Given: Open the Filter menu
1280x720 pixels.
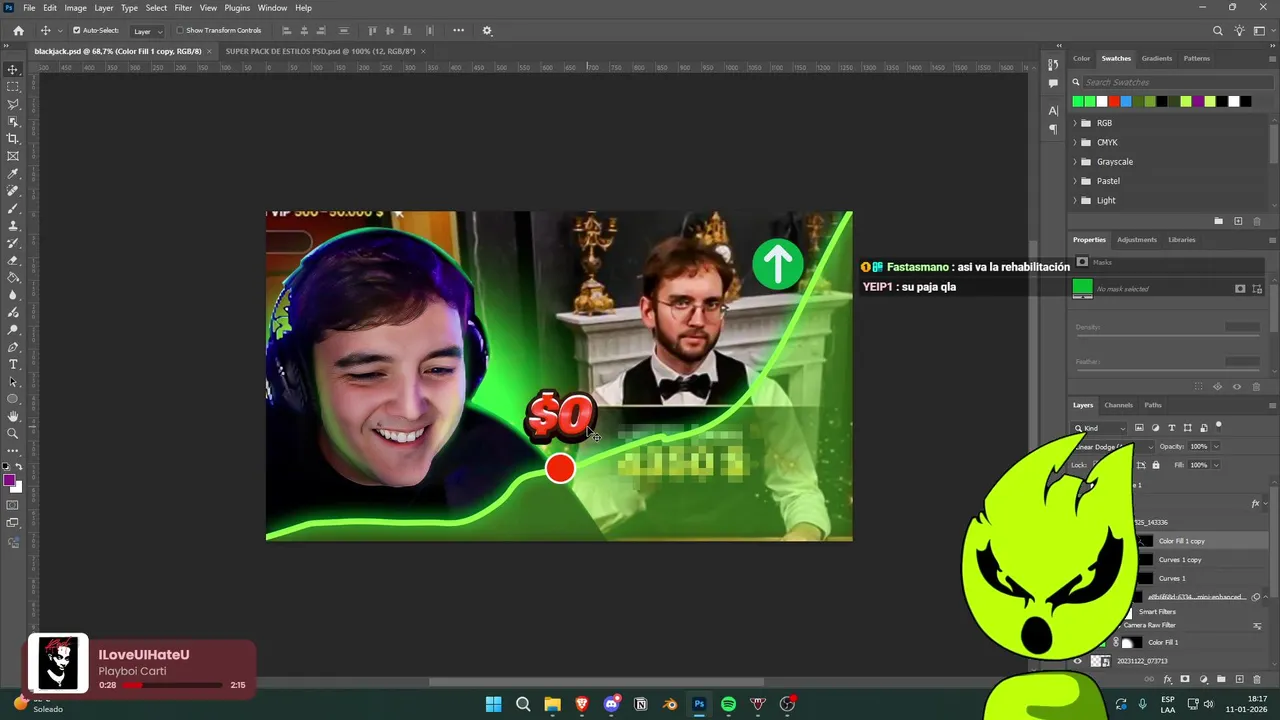Looking at the screenshot, I should pyautogui.click(x=183, y=8).
